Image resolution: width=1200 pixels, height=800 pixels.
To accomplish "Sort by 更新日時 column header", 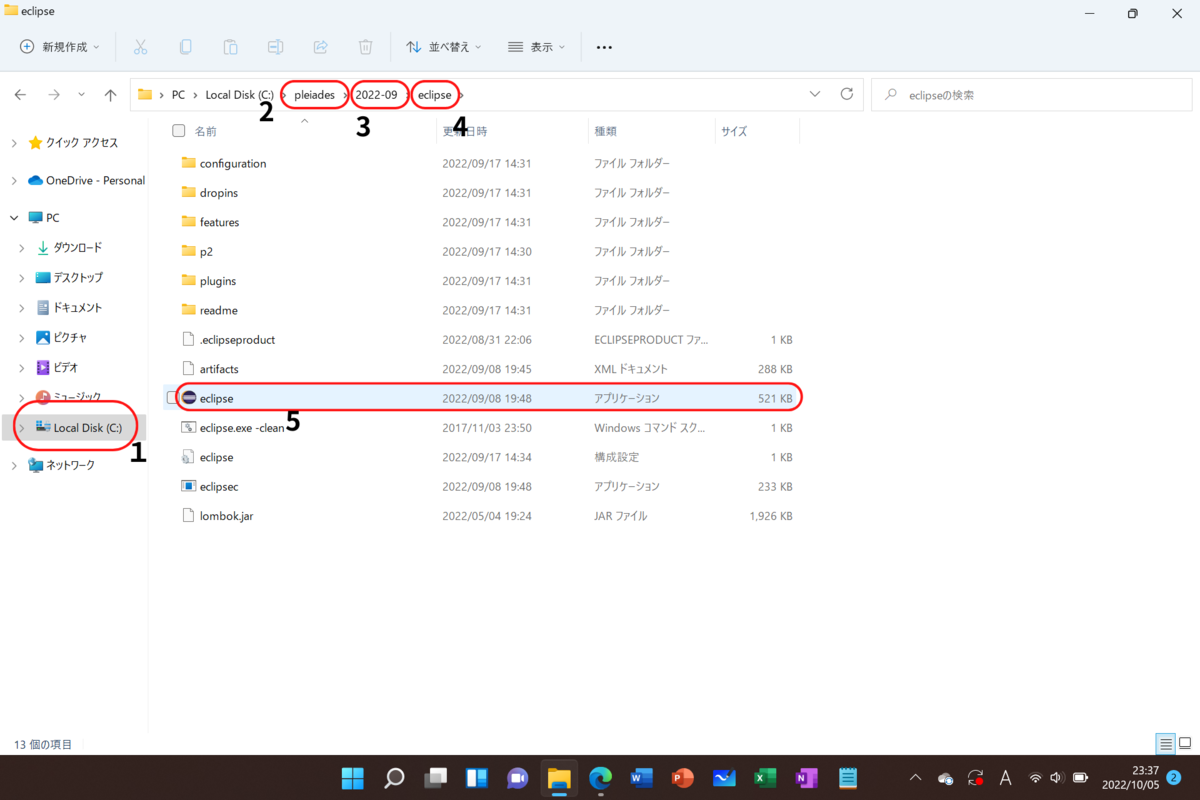I will [x=466, y=131].
